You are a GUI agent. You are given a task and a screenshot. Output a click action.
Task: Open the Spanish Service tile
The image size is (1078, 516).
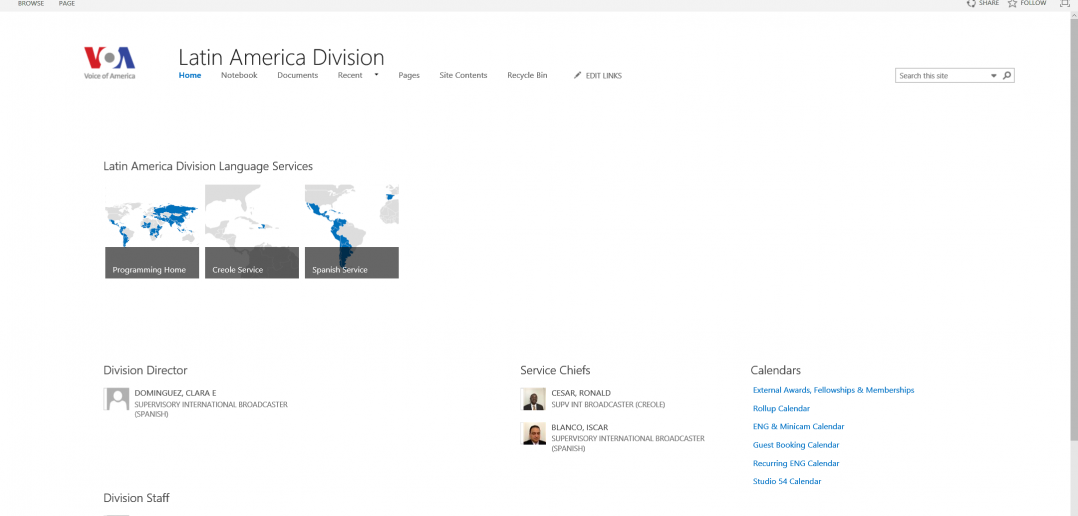(352, 232)
